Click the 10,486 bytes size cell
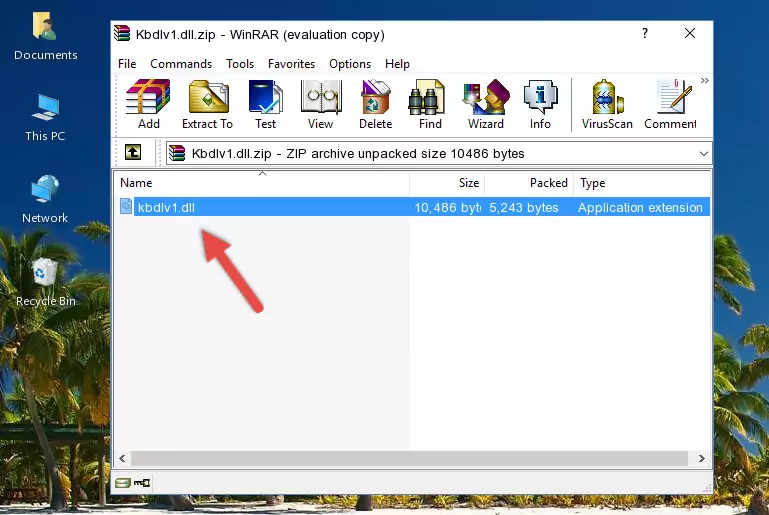Viewport: 769px width, 515px height. tap(448, 207)
